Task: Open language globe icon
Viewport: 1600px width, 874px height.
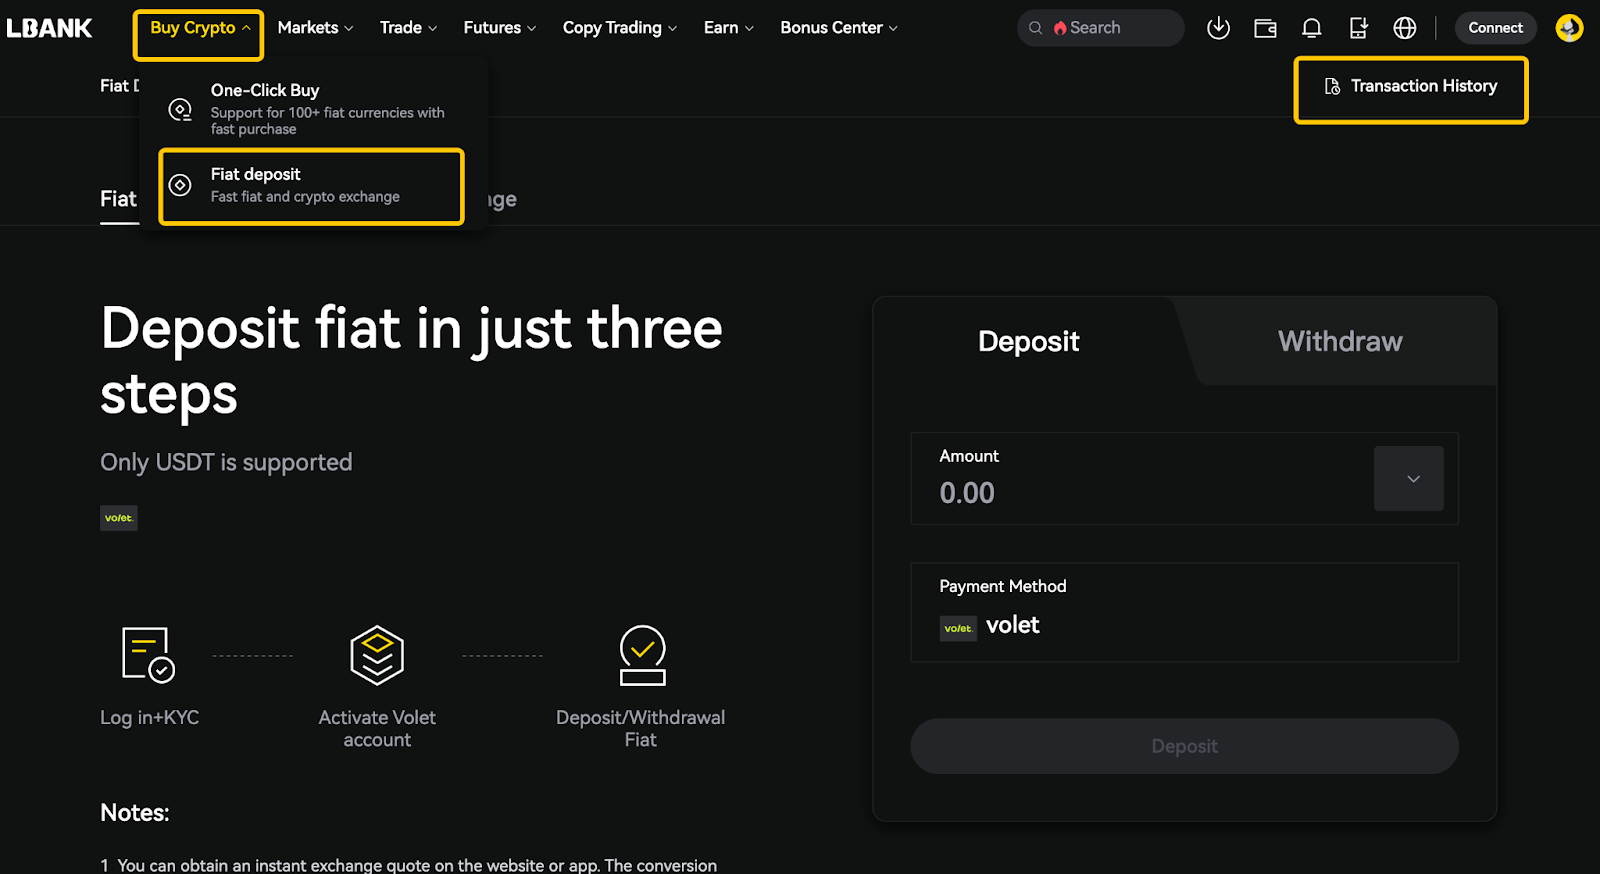Action: (1405, 28)
